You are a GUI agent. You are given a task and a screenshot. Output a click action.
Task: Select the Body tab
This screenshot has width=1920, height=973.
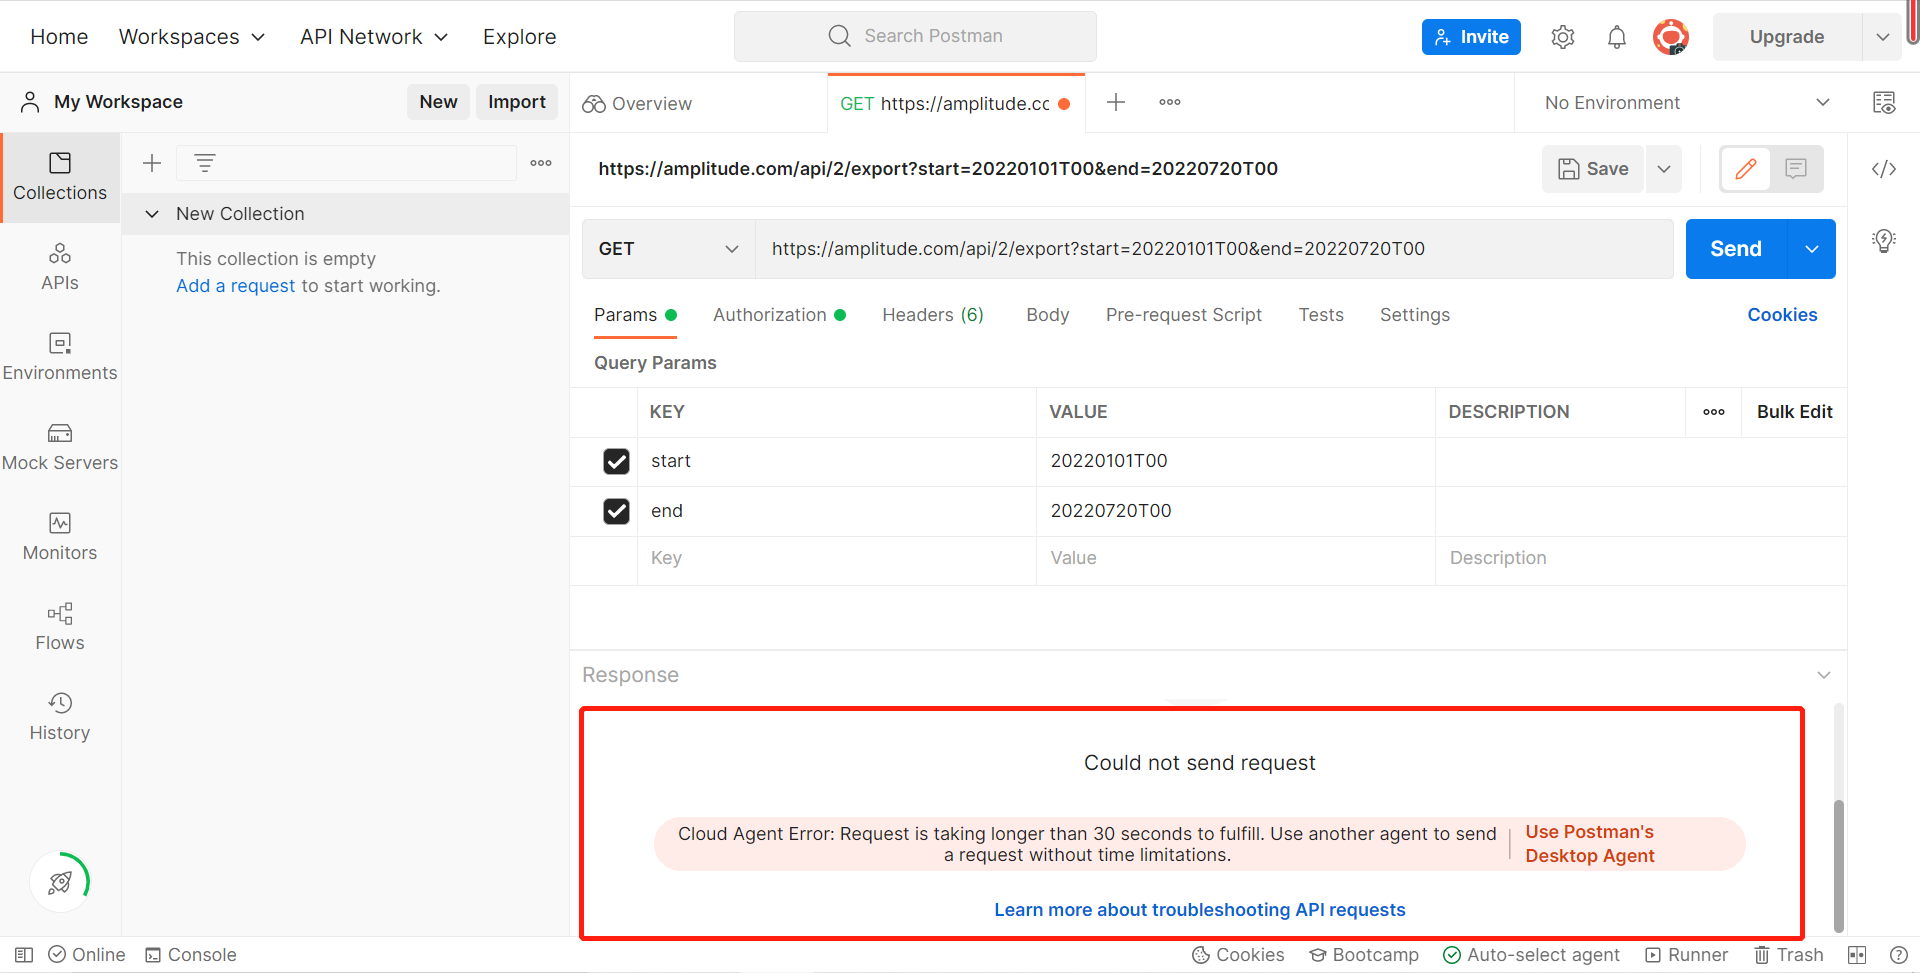(x=1048, y=315)
